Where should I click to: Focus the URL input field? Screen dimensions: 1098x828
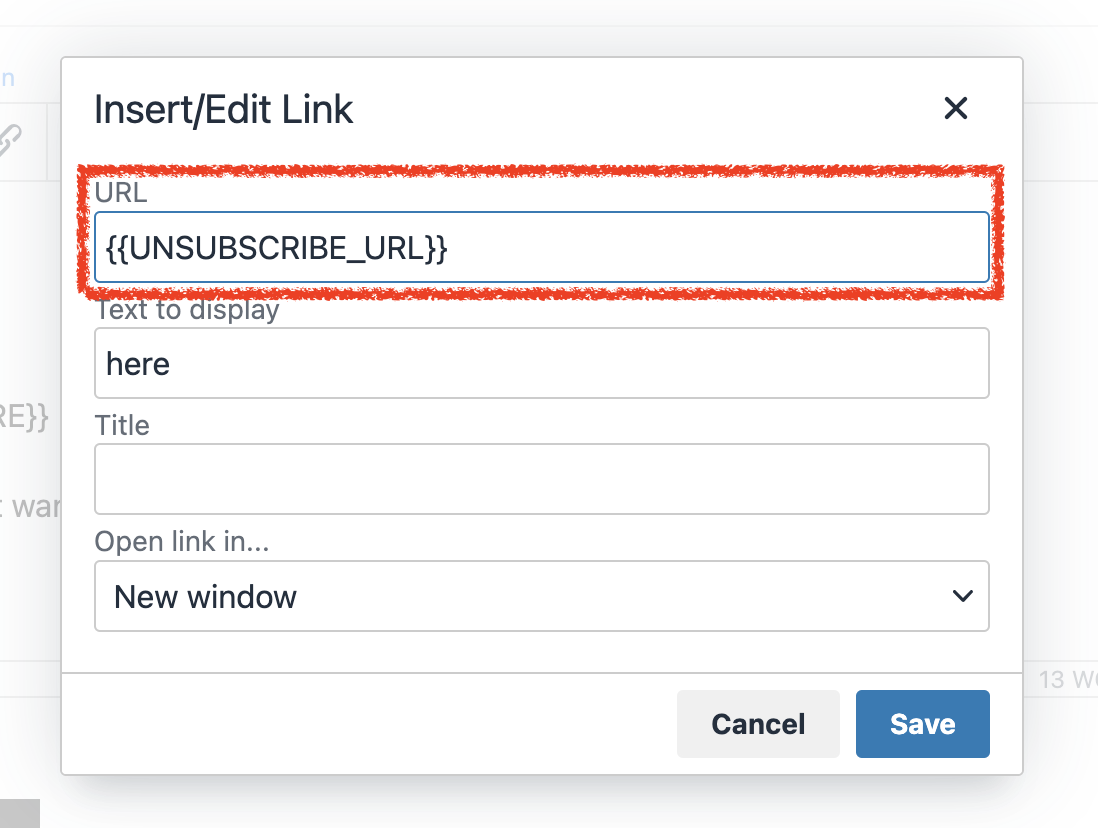click(541, 247)
